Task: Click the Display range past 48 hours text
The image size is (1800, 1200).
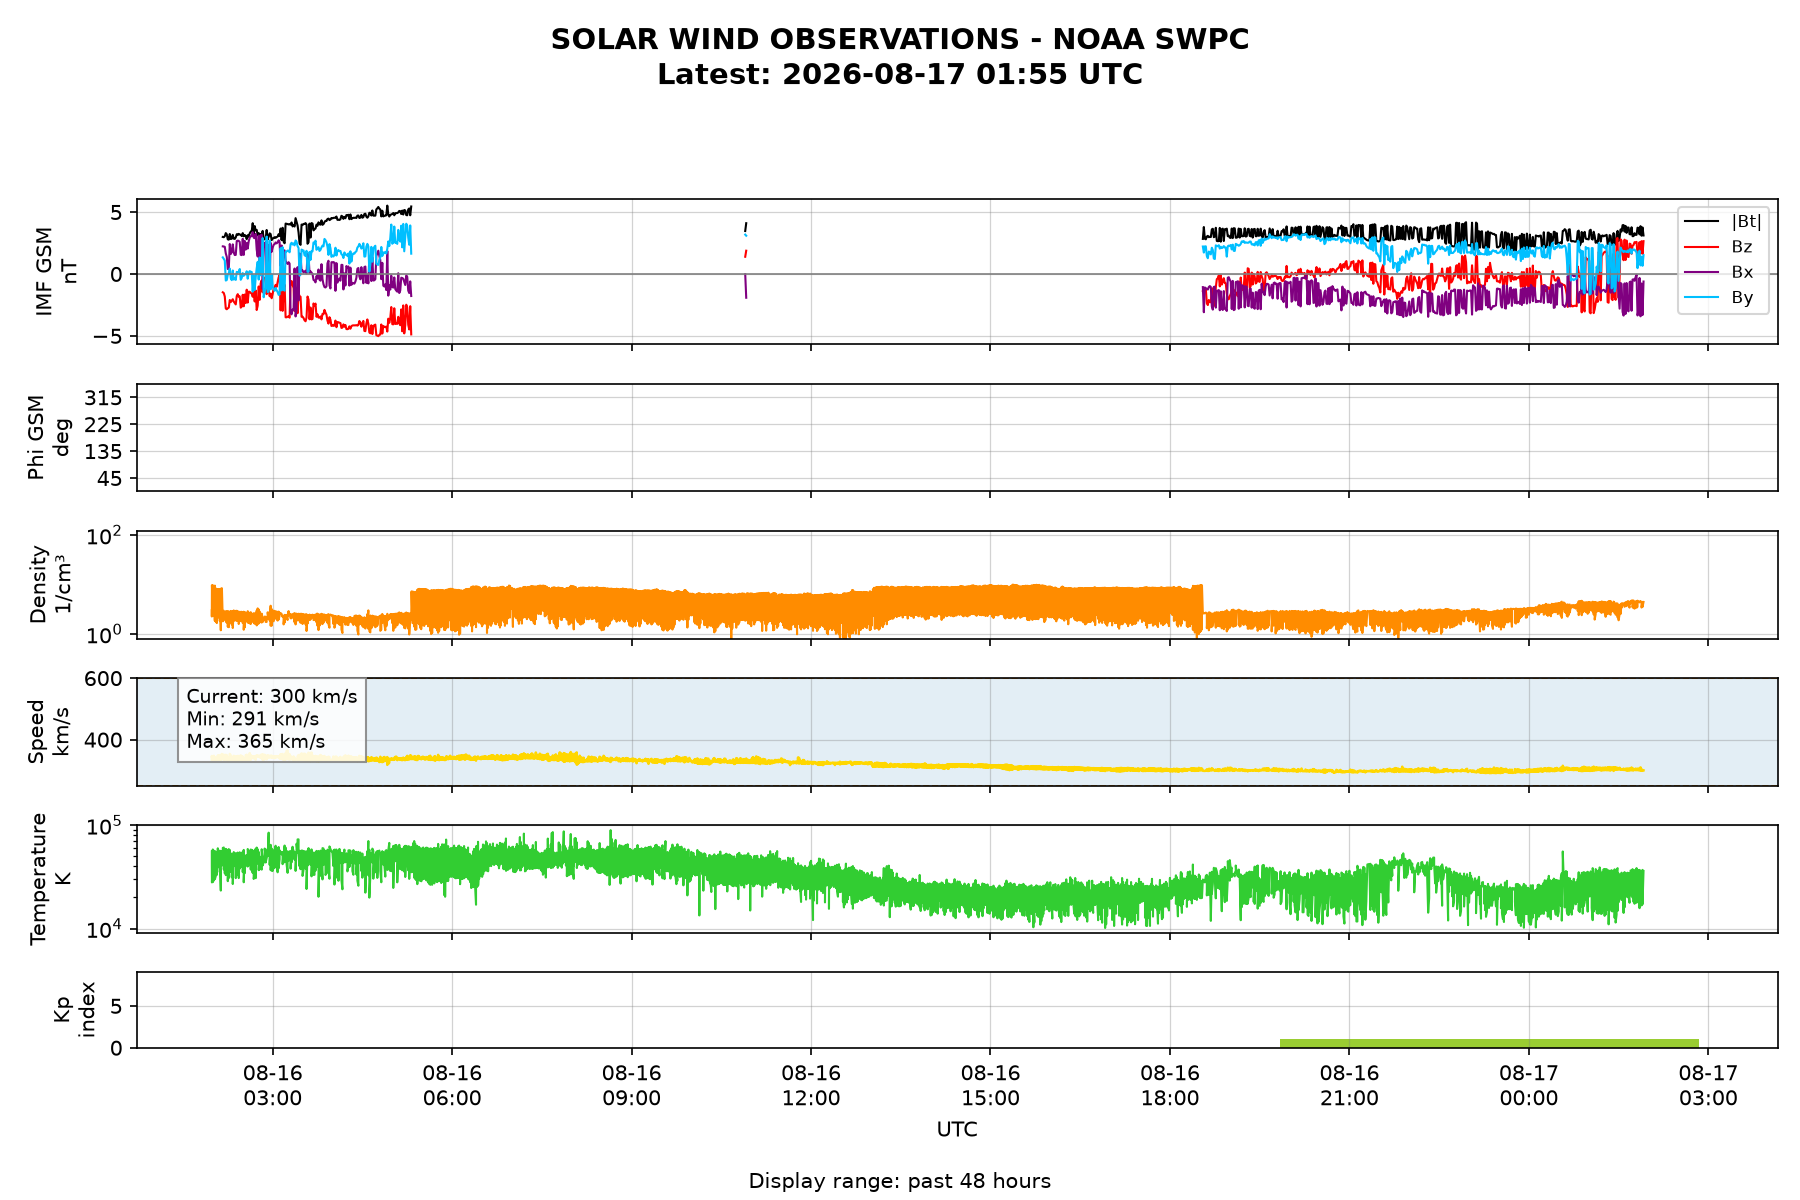Action: pos(900,1181)
